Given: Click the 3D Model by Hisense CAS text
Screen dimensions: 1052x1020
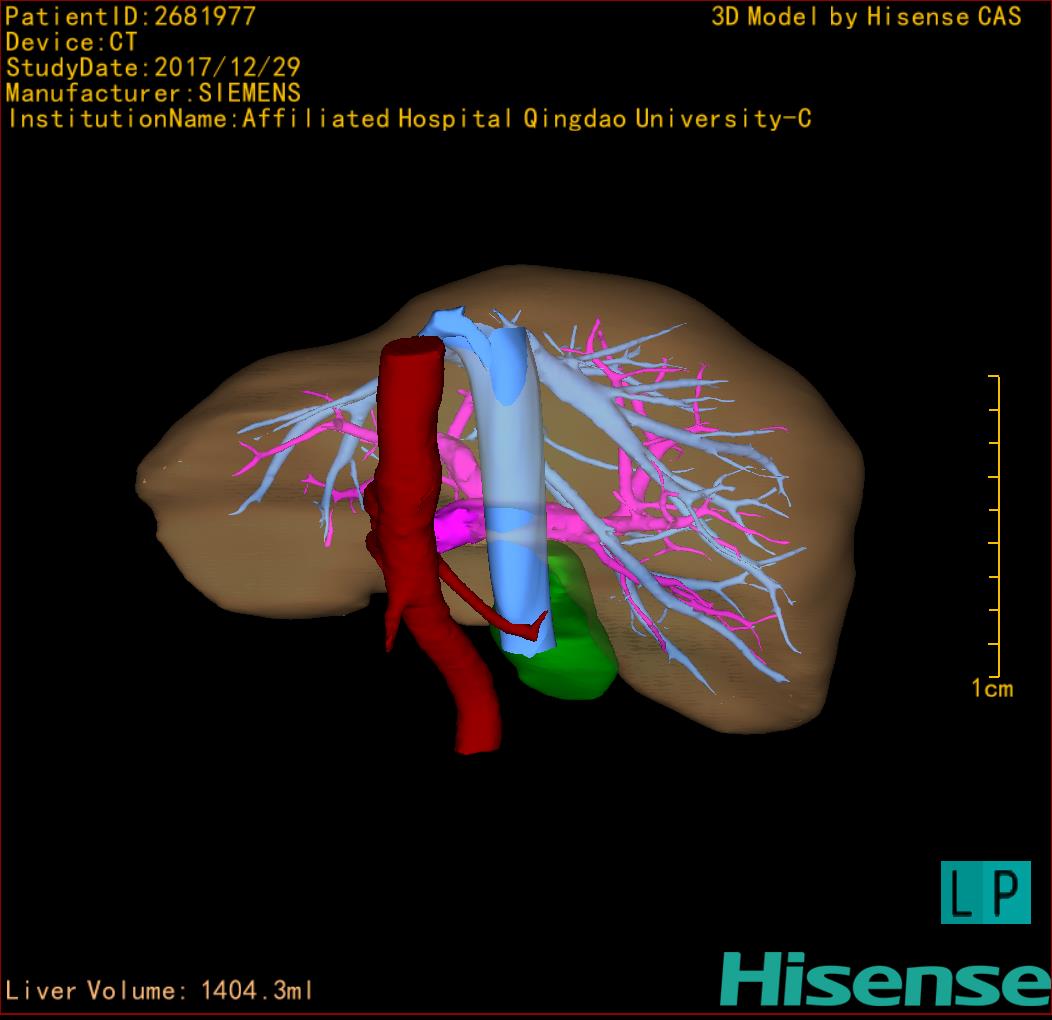Looking at the screenshot, I should point(866,17).
